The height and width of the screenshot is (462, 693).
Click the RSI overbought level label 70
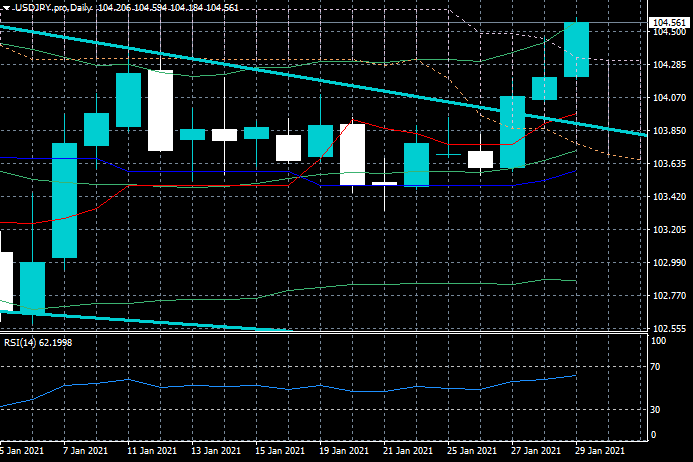coord(655,367)
